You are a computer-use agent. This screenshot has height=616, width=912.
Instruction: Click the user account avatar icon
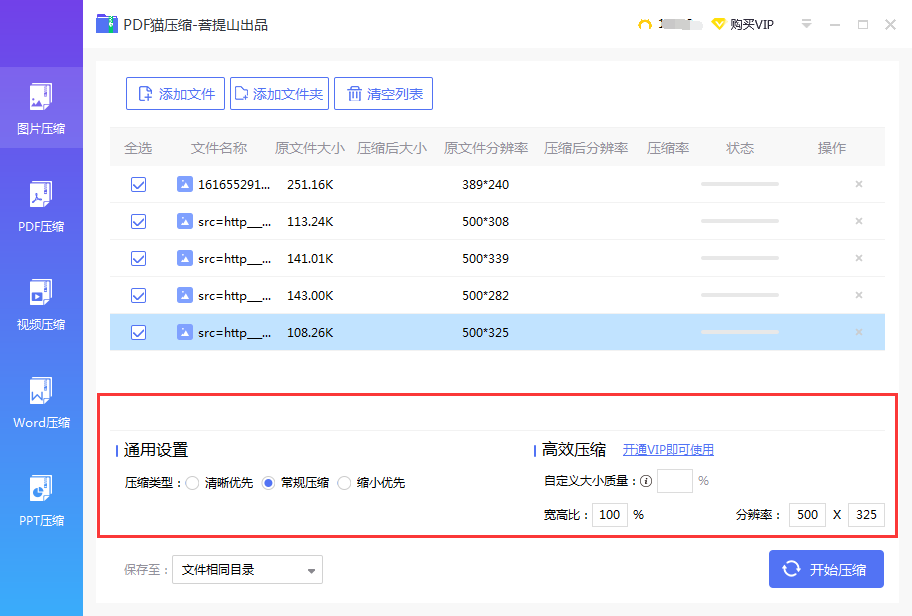[644, 24]
